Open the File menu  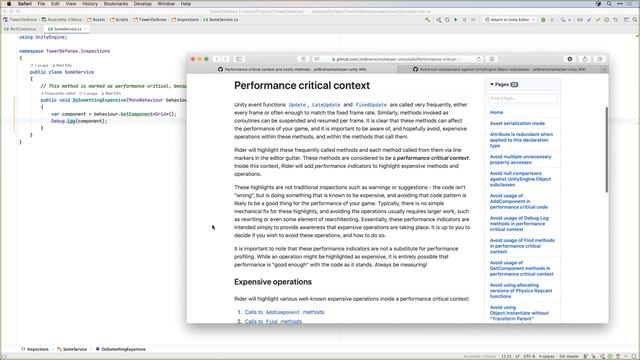tap(41, 4)
